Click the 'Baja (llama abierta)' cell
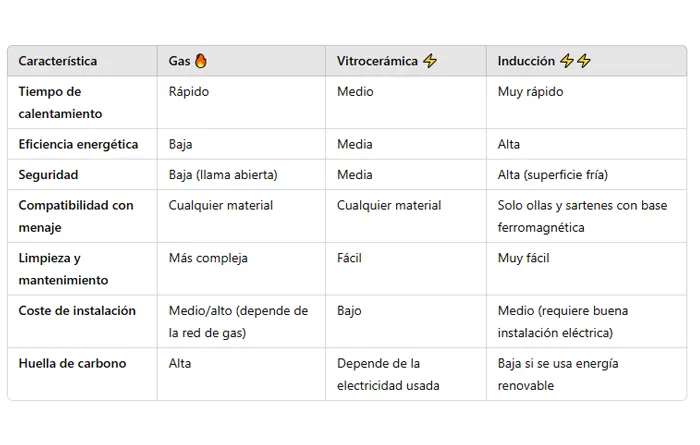Image resolution: width=700 pixels, height=445 pixels. point(223,175)
